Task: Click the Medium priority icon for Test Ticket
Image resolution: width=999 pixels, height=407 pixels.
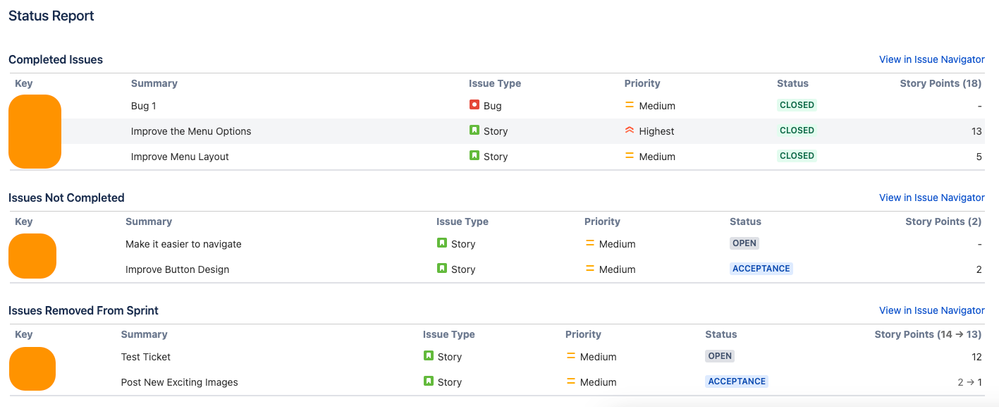Action: (x=572, y=356)
